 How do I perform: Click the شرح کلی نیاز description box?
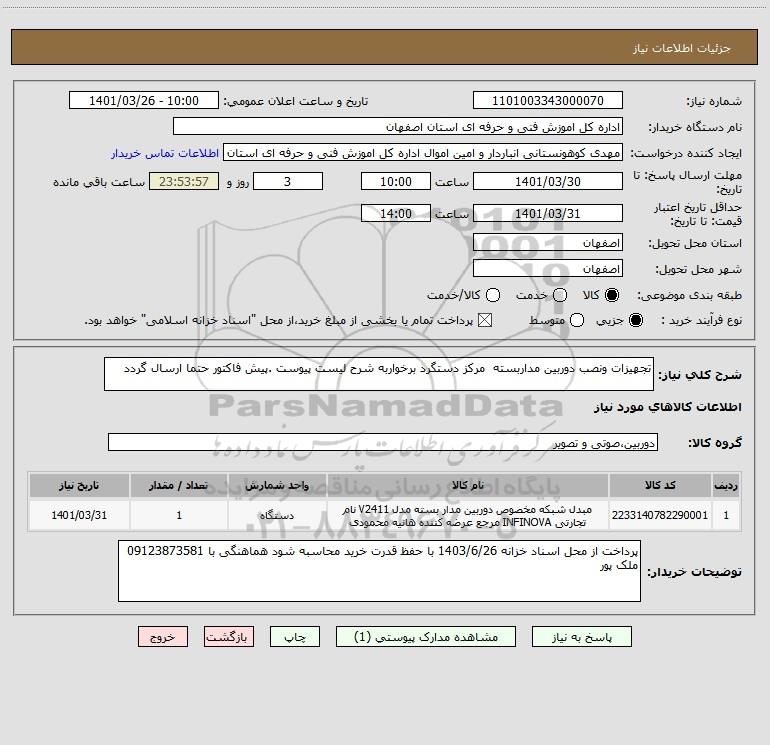[379, 374]
